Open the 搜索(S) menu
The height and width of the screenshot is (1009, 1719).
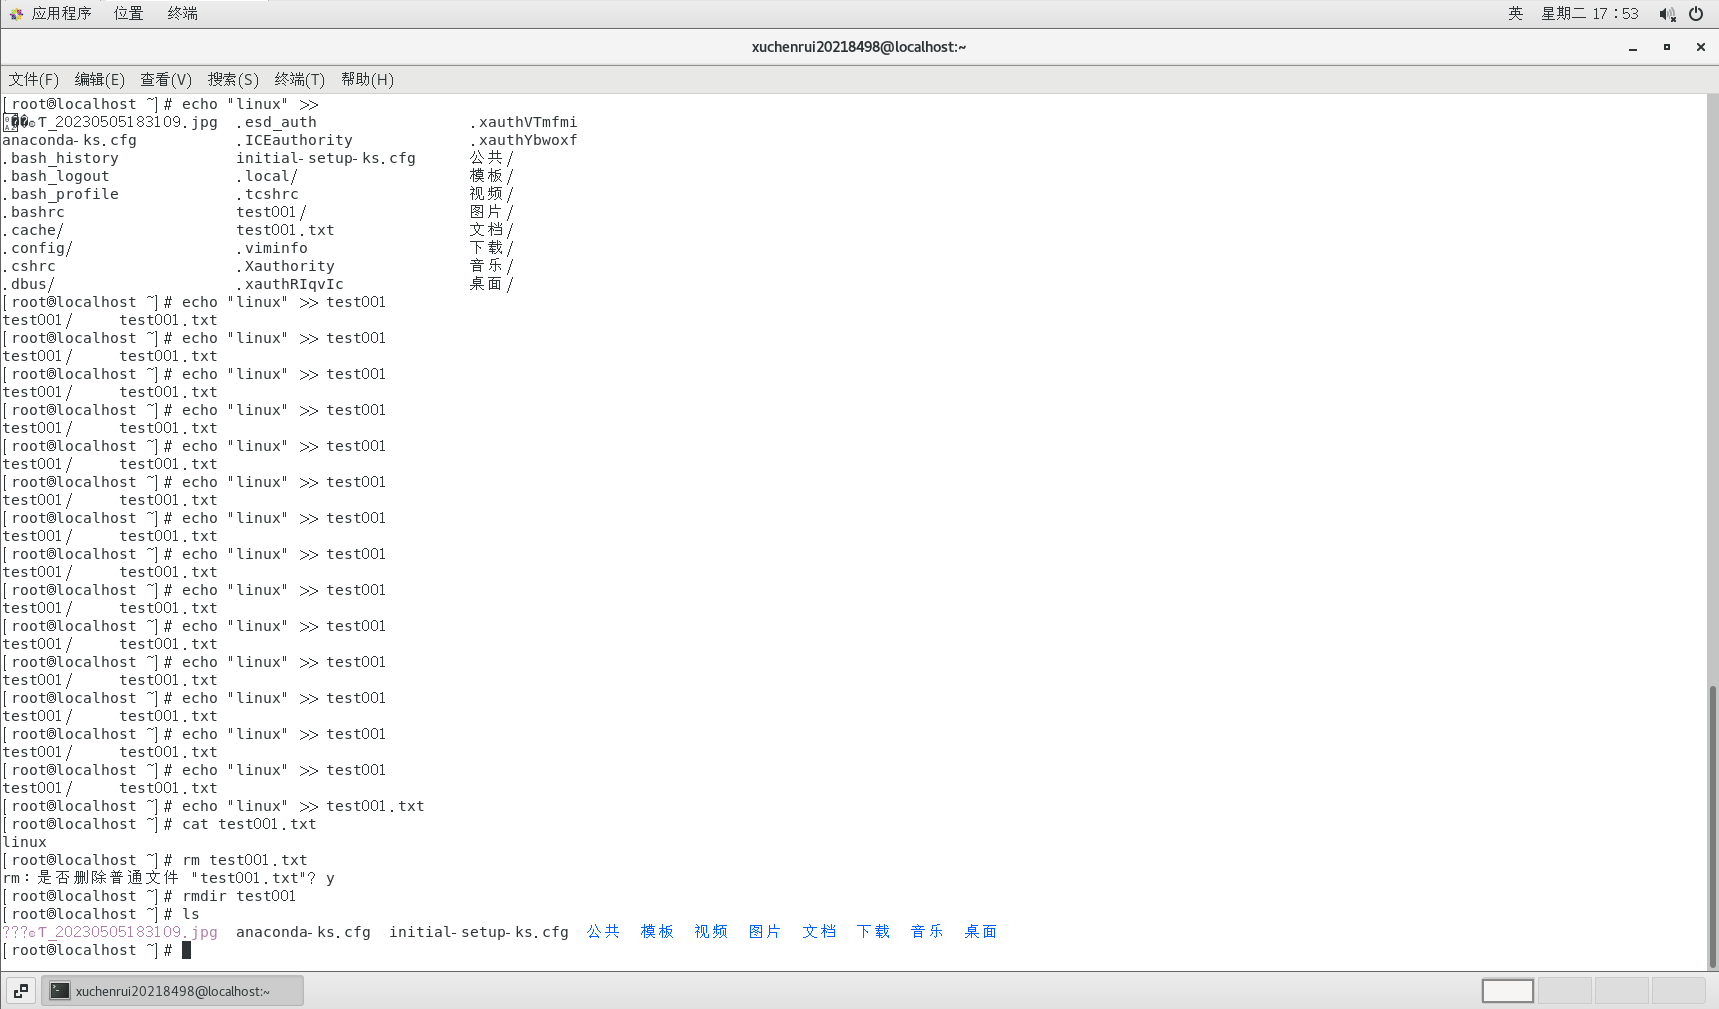[233, 80]
